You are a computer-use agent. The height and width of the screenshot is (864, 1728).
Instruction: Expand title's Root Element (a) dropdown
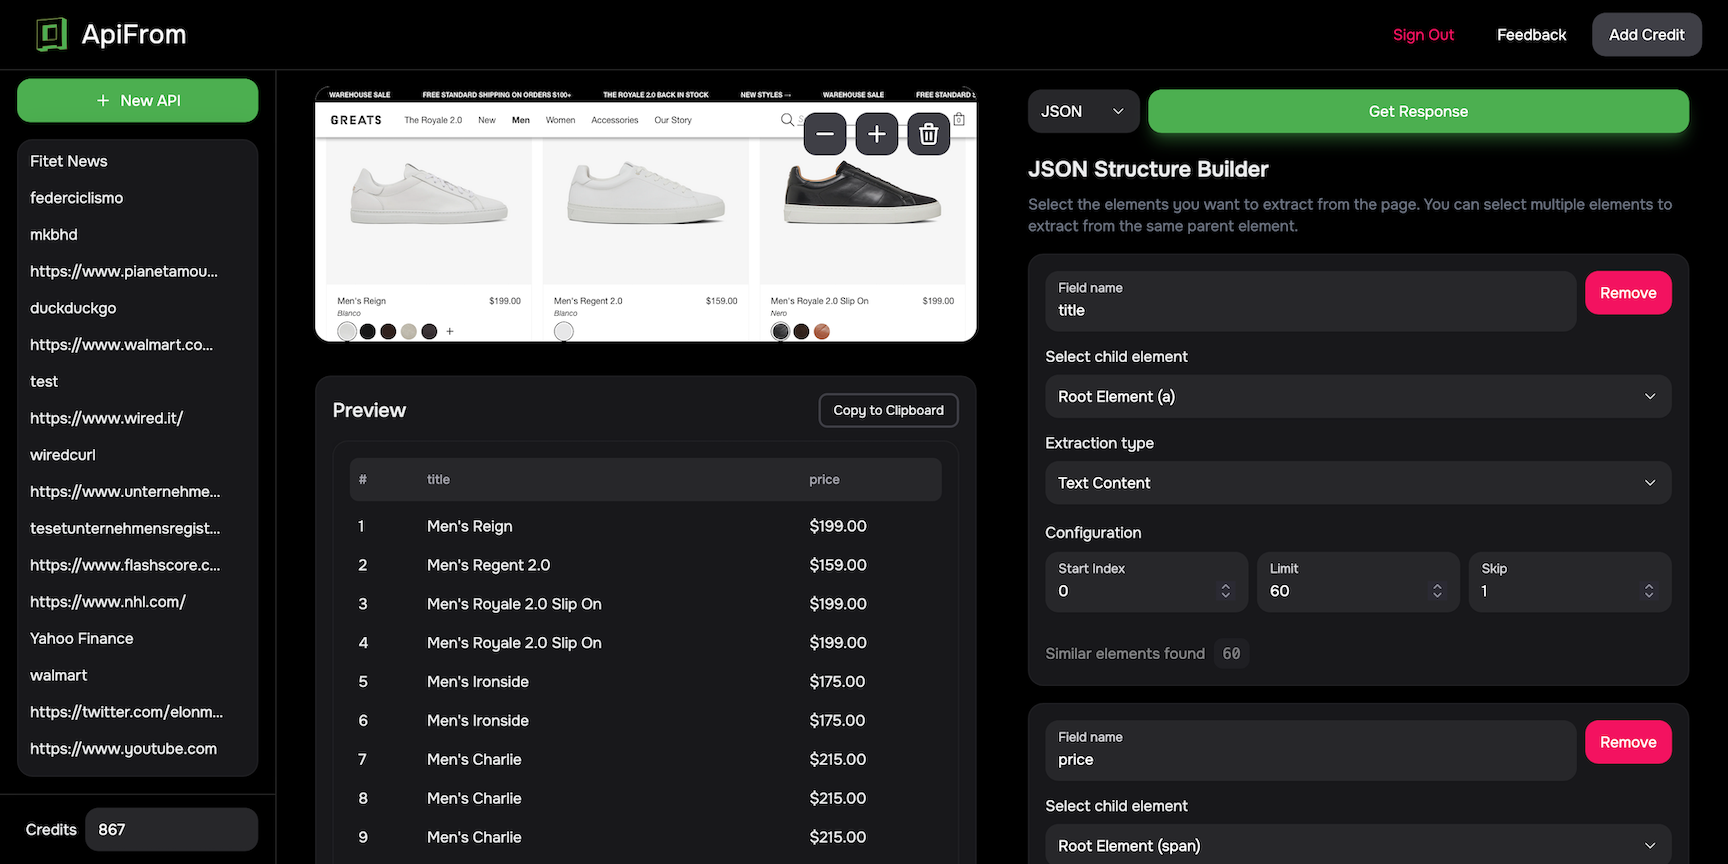pos(1358,397)
